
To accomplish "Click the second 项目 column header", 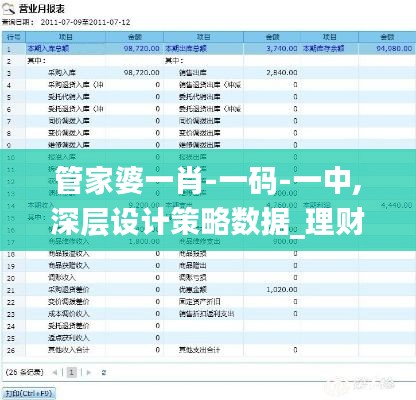I will point(203,37).
